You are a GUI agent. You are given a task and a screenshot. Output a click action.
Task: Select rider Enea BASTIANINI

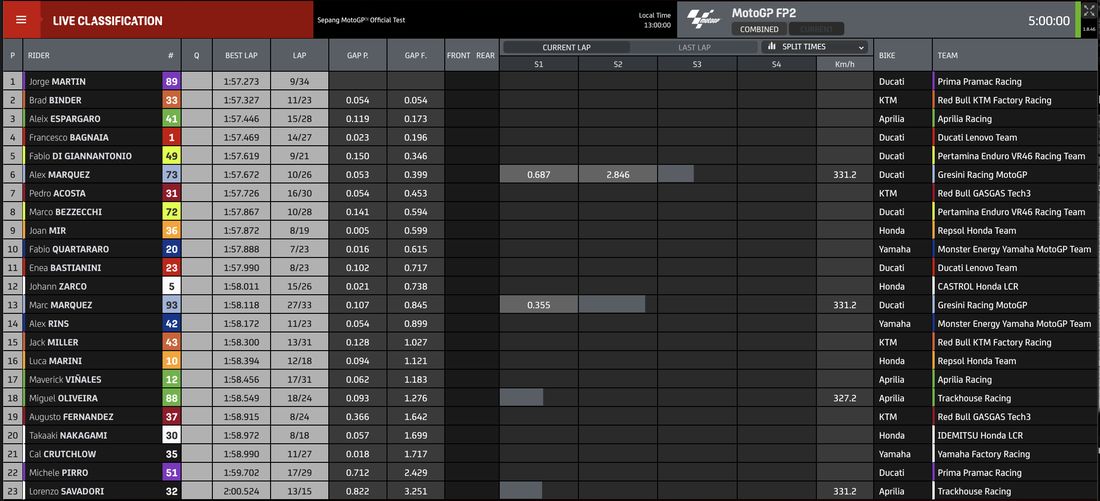[65, 268]
